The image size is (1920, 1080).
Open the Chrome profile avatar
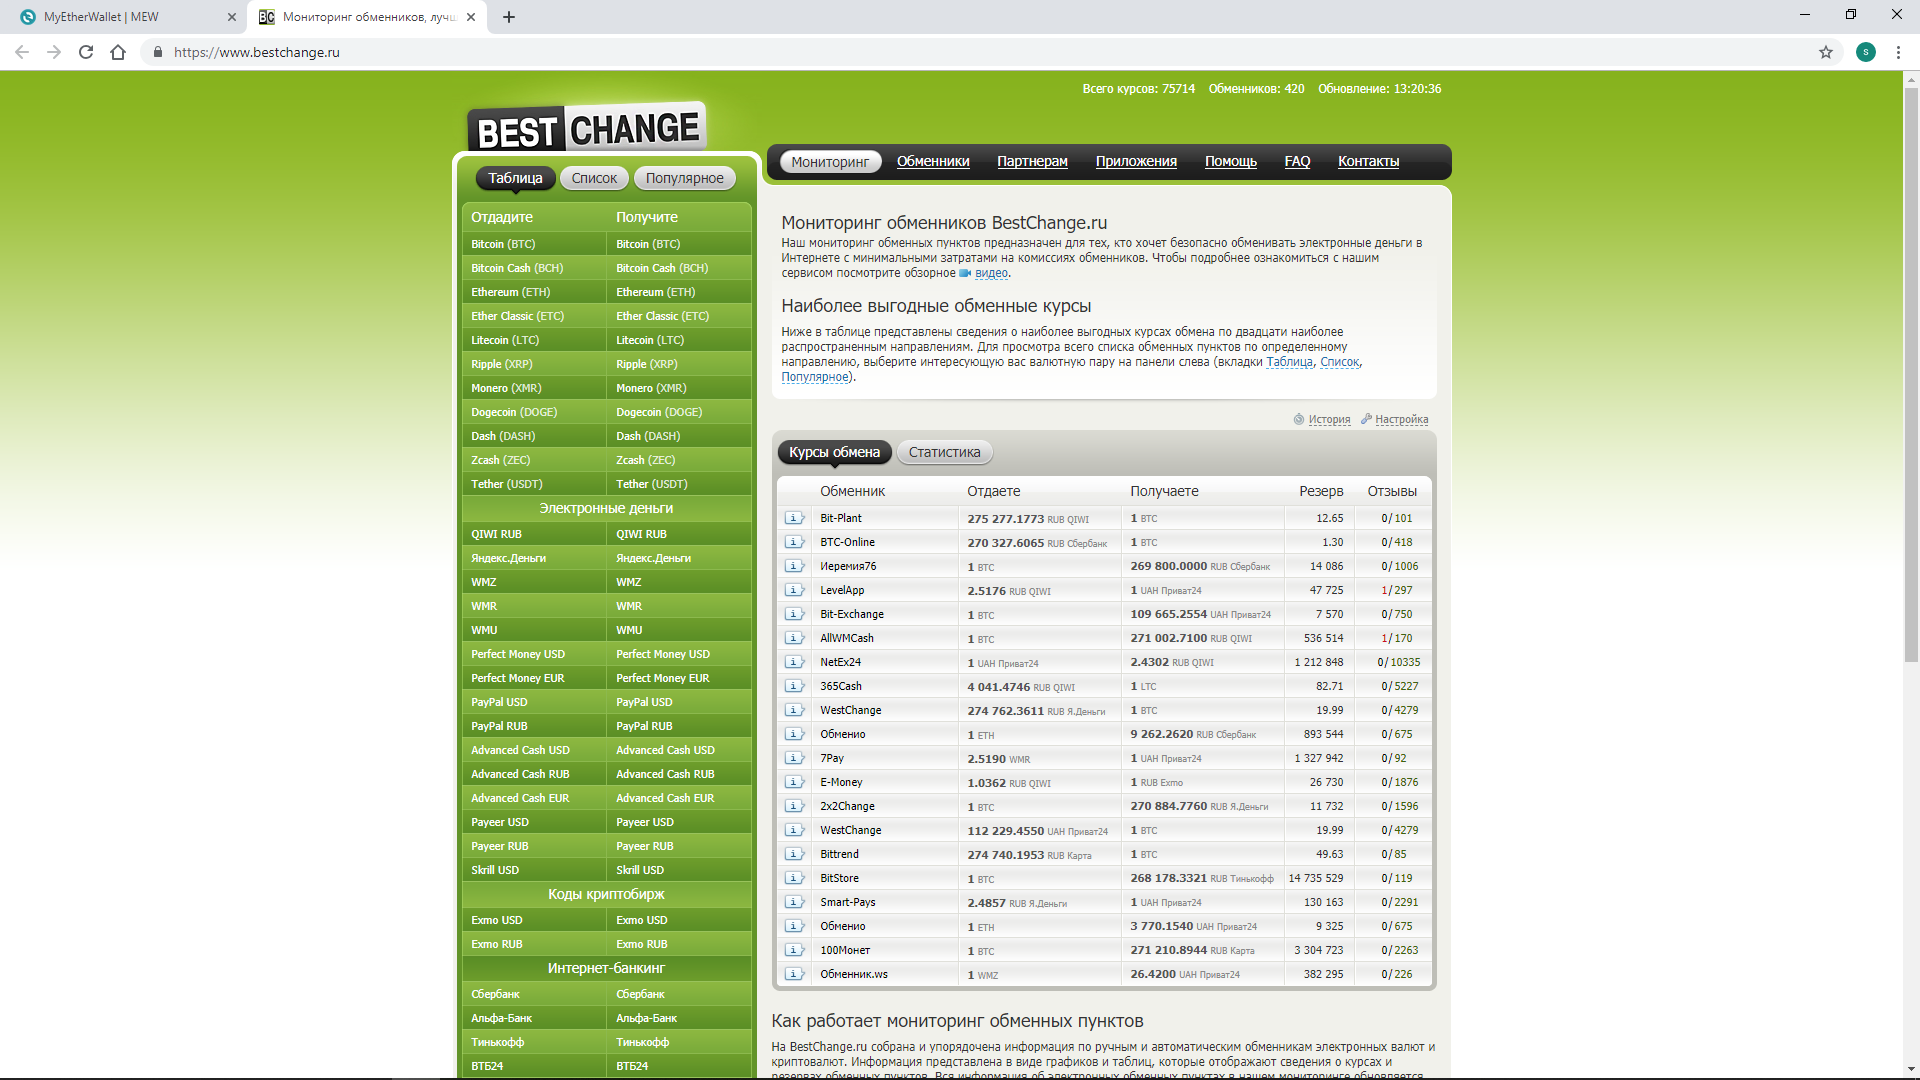coord(1866,52)
